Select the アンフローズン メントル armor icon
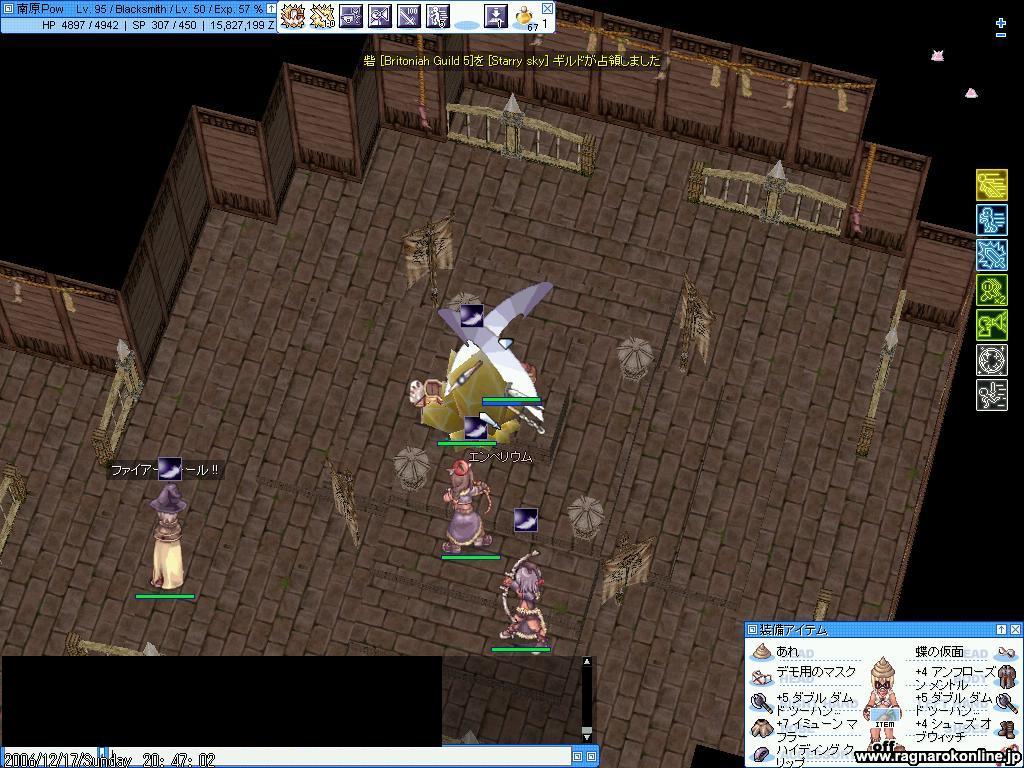The height and width of the screenshot is (768, 1024). pyautogui.click(x=1006, y=676)
